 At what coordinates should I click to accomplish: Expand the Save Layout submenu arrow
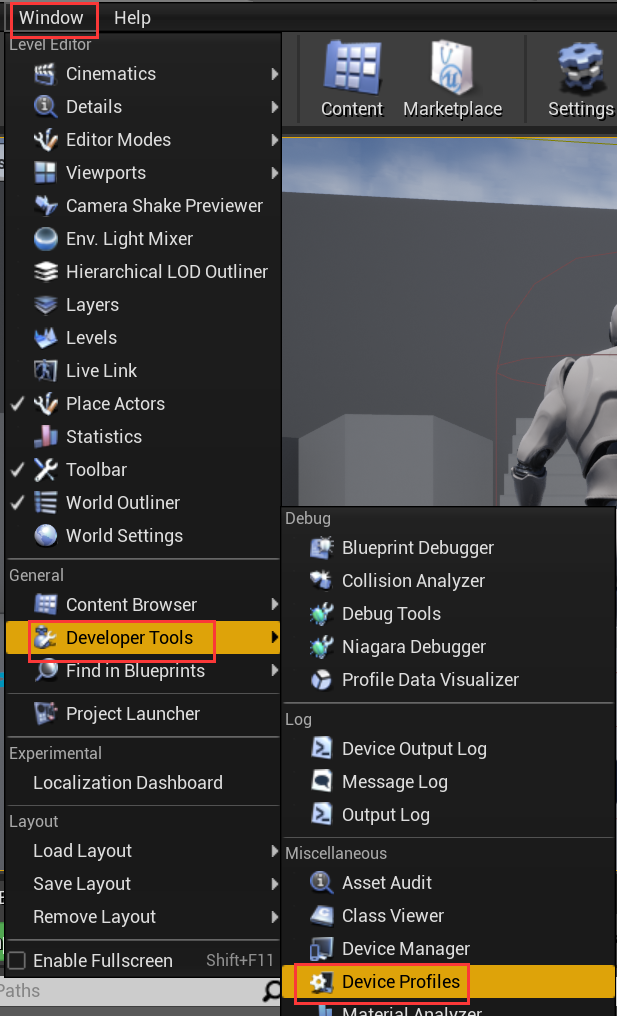[x=275, y=884]
